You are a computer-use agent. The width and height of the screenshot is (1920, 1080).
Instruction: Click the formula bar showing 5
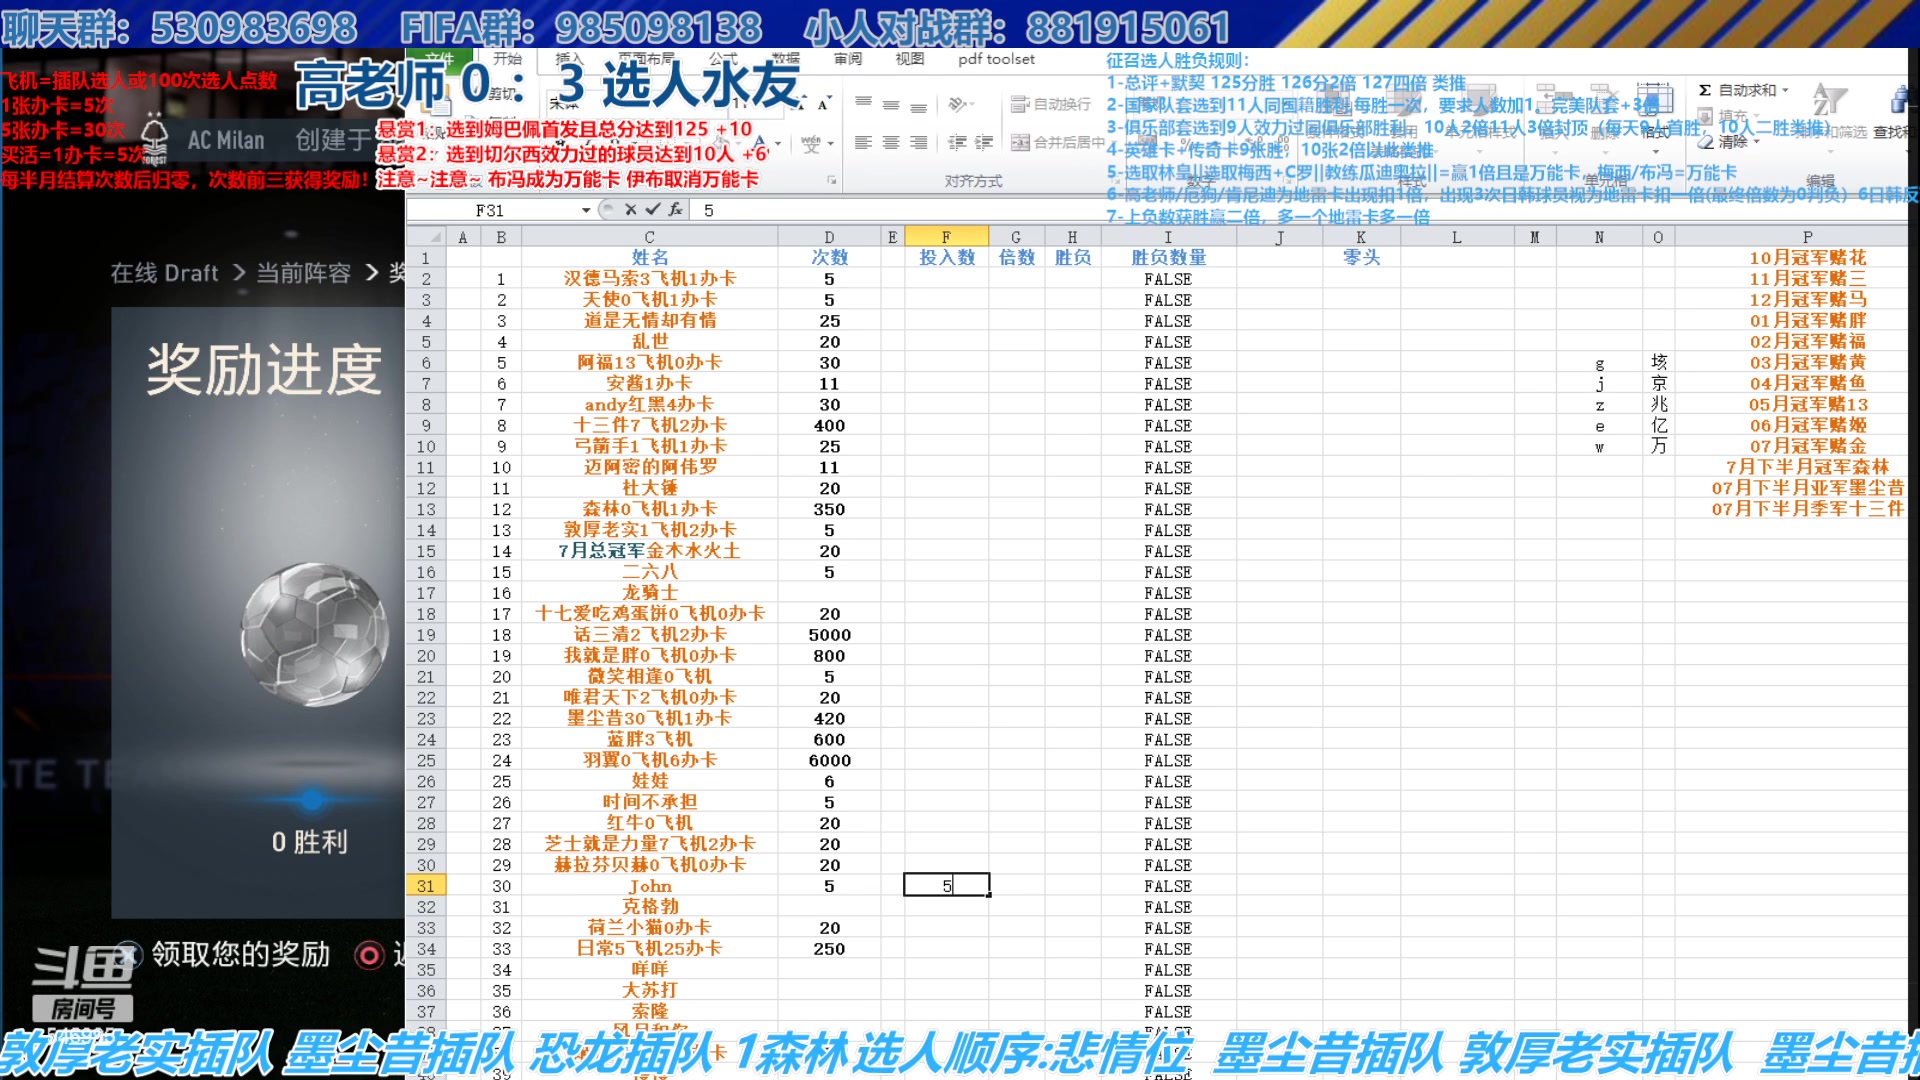pos(1300,210)
